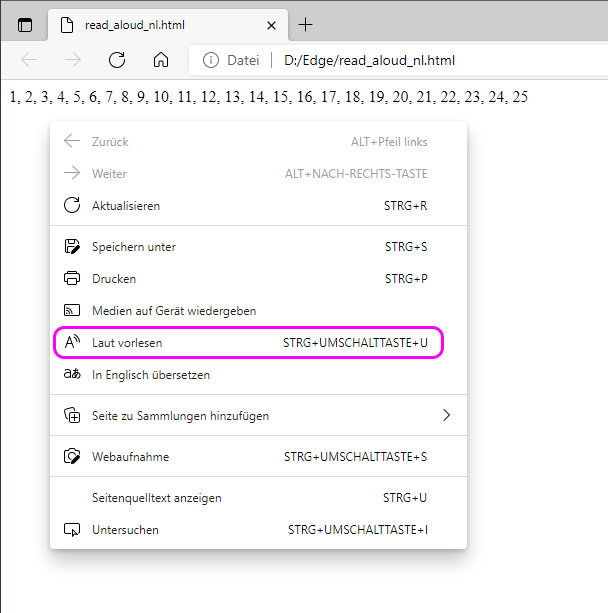Select Medien auf Gerät wiedergeben
The height and width of the screenshot is (613, 608).
[x=258, y=311]
